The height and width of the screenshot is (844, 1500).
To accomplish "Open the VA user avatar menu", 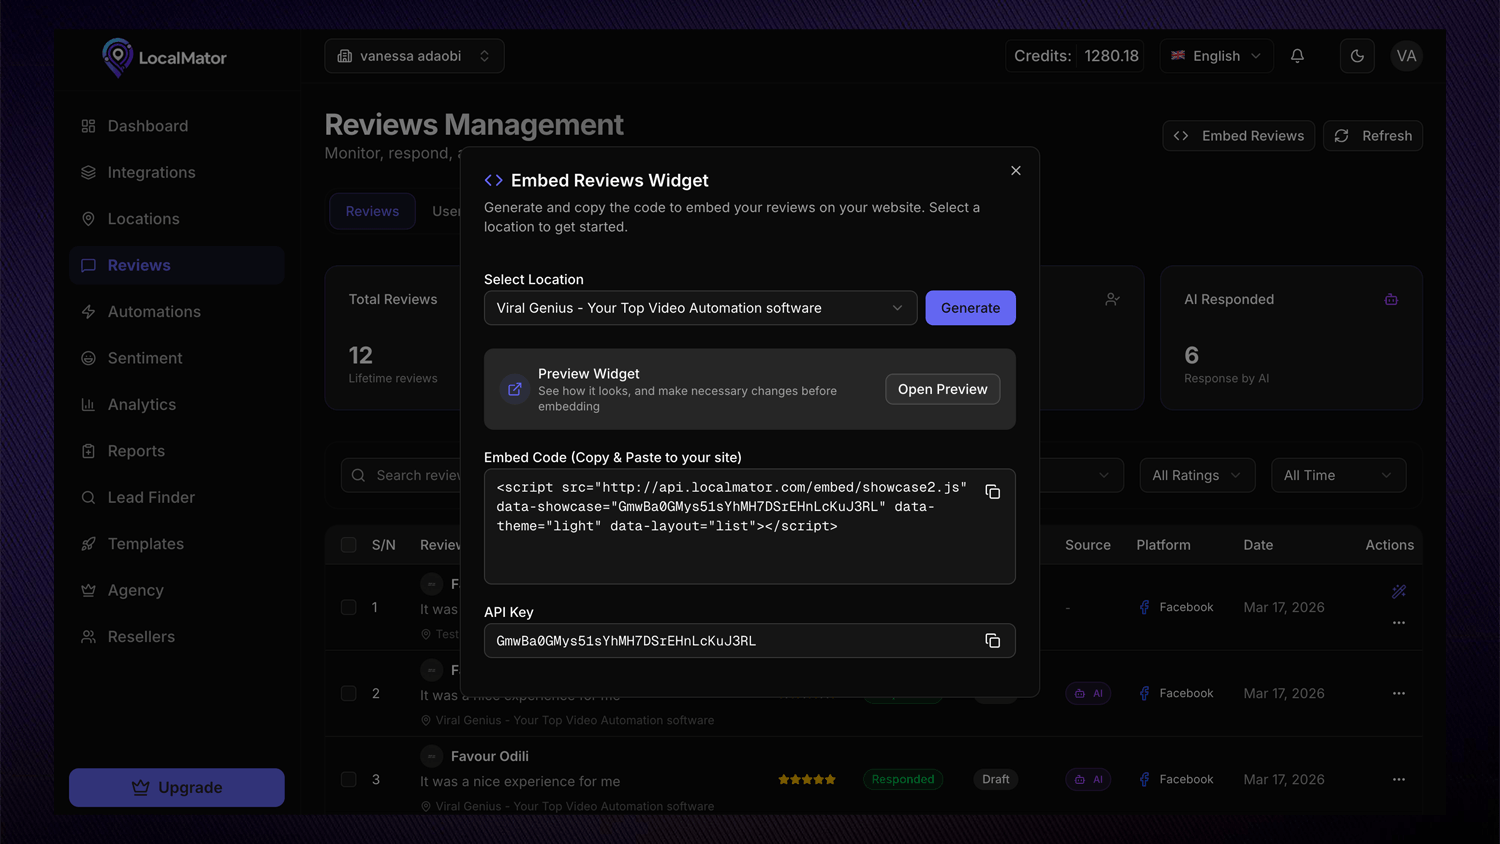I will tap(1406, 56).
